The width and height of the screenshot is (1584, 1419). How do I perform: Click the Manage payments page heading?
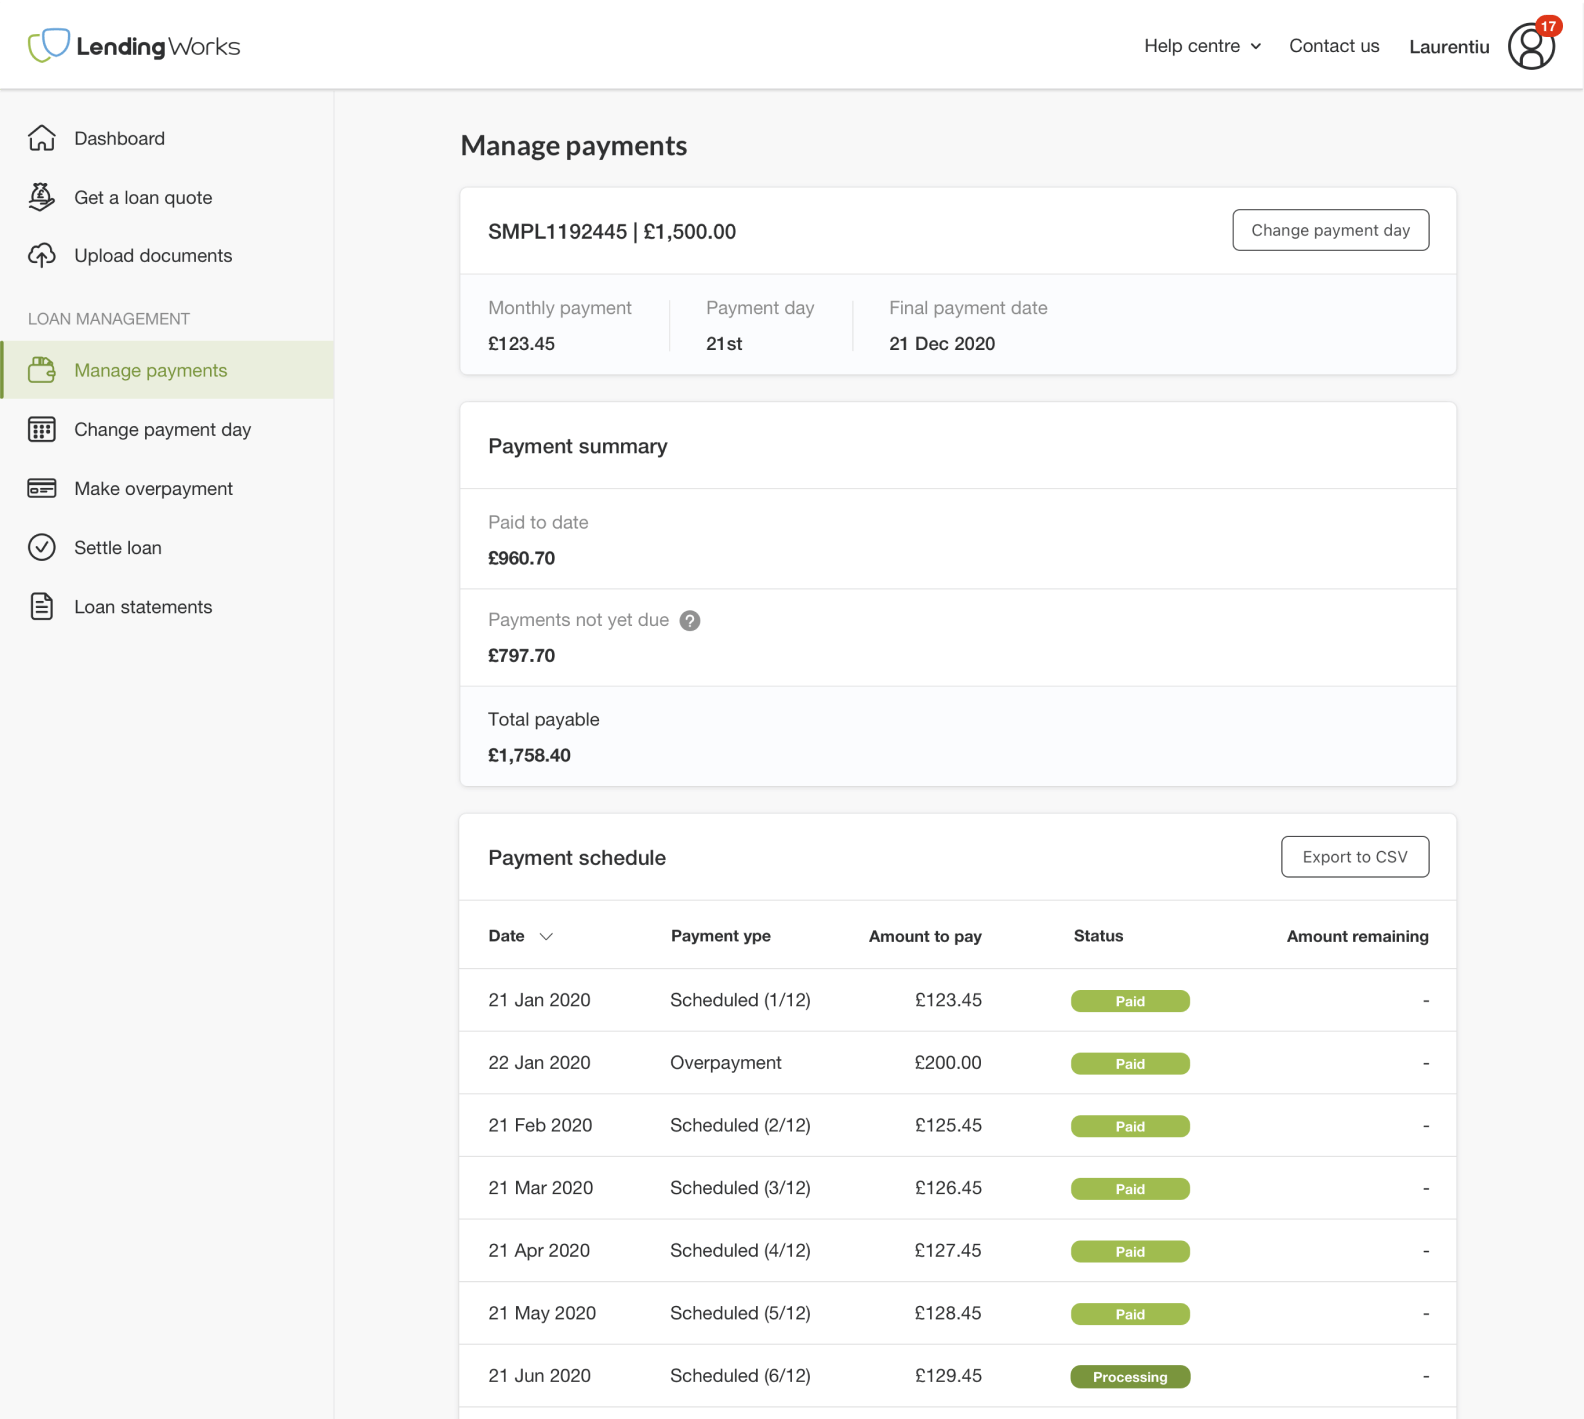tap(574, 146)
